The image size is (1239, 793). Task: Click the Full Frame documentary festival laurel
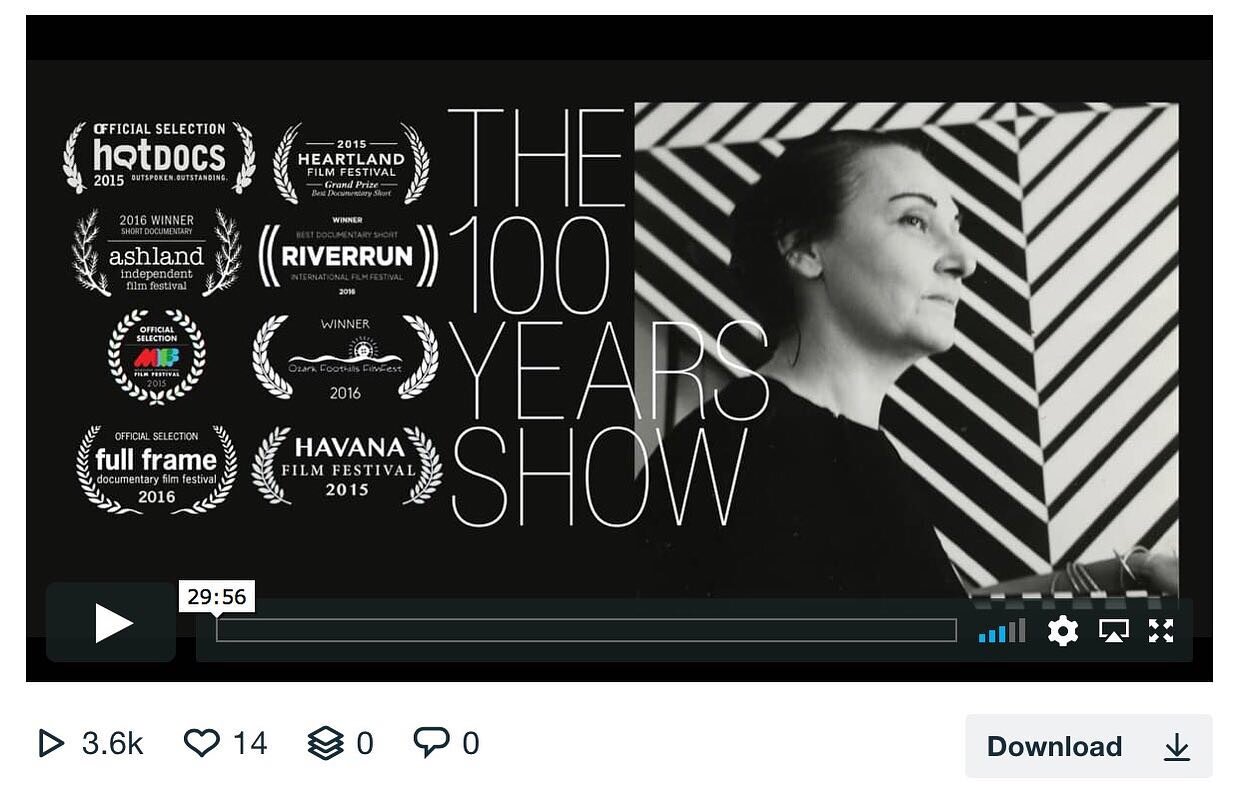156,468
